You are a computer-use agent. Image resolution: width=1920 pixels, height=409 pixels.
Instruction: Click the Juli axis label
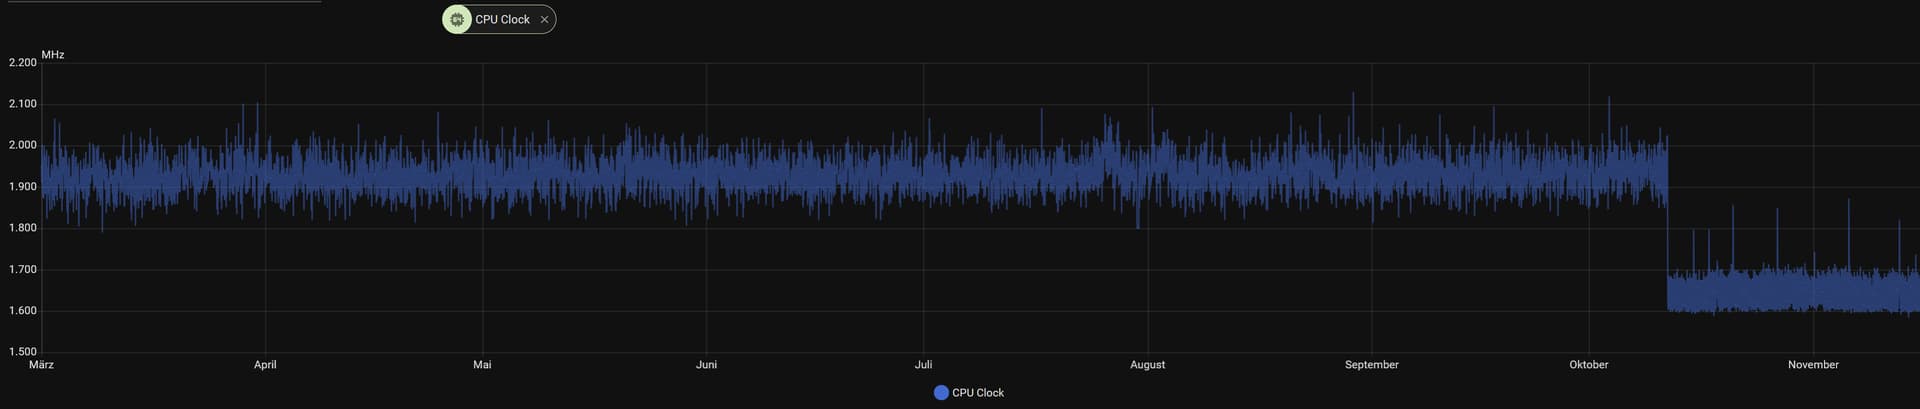click(923, 365)
